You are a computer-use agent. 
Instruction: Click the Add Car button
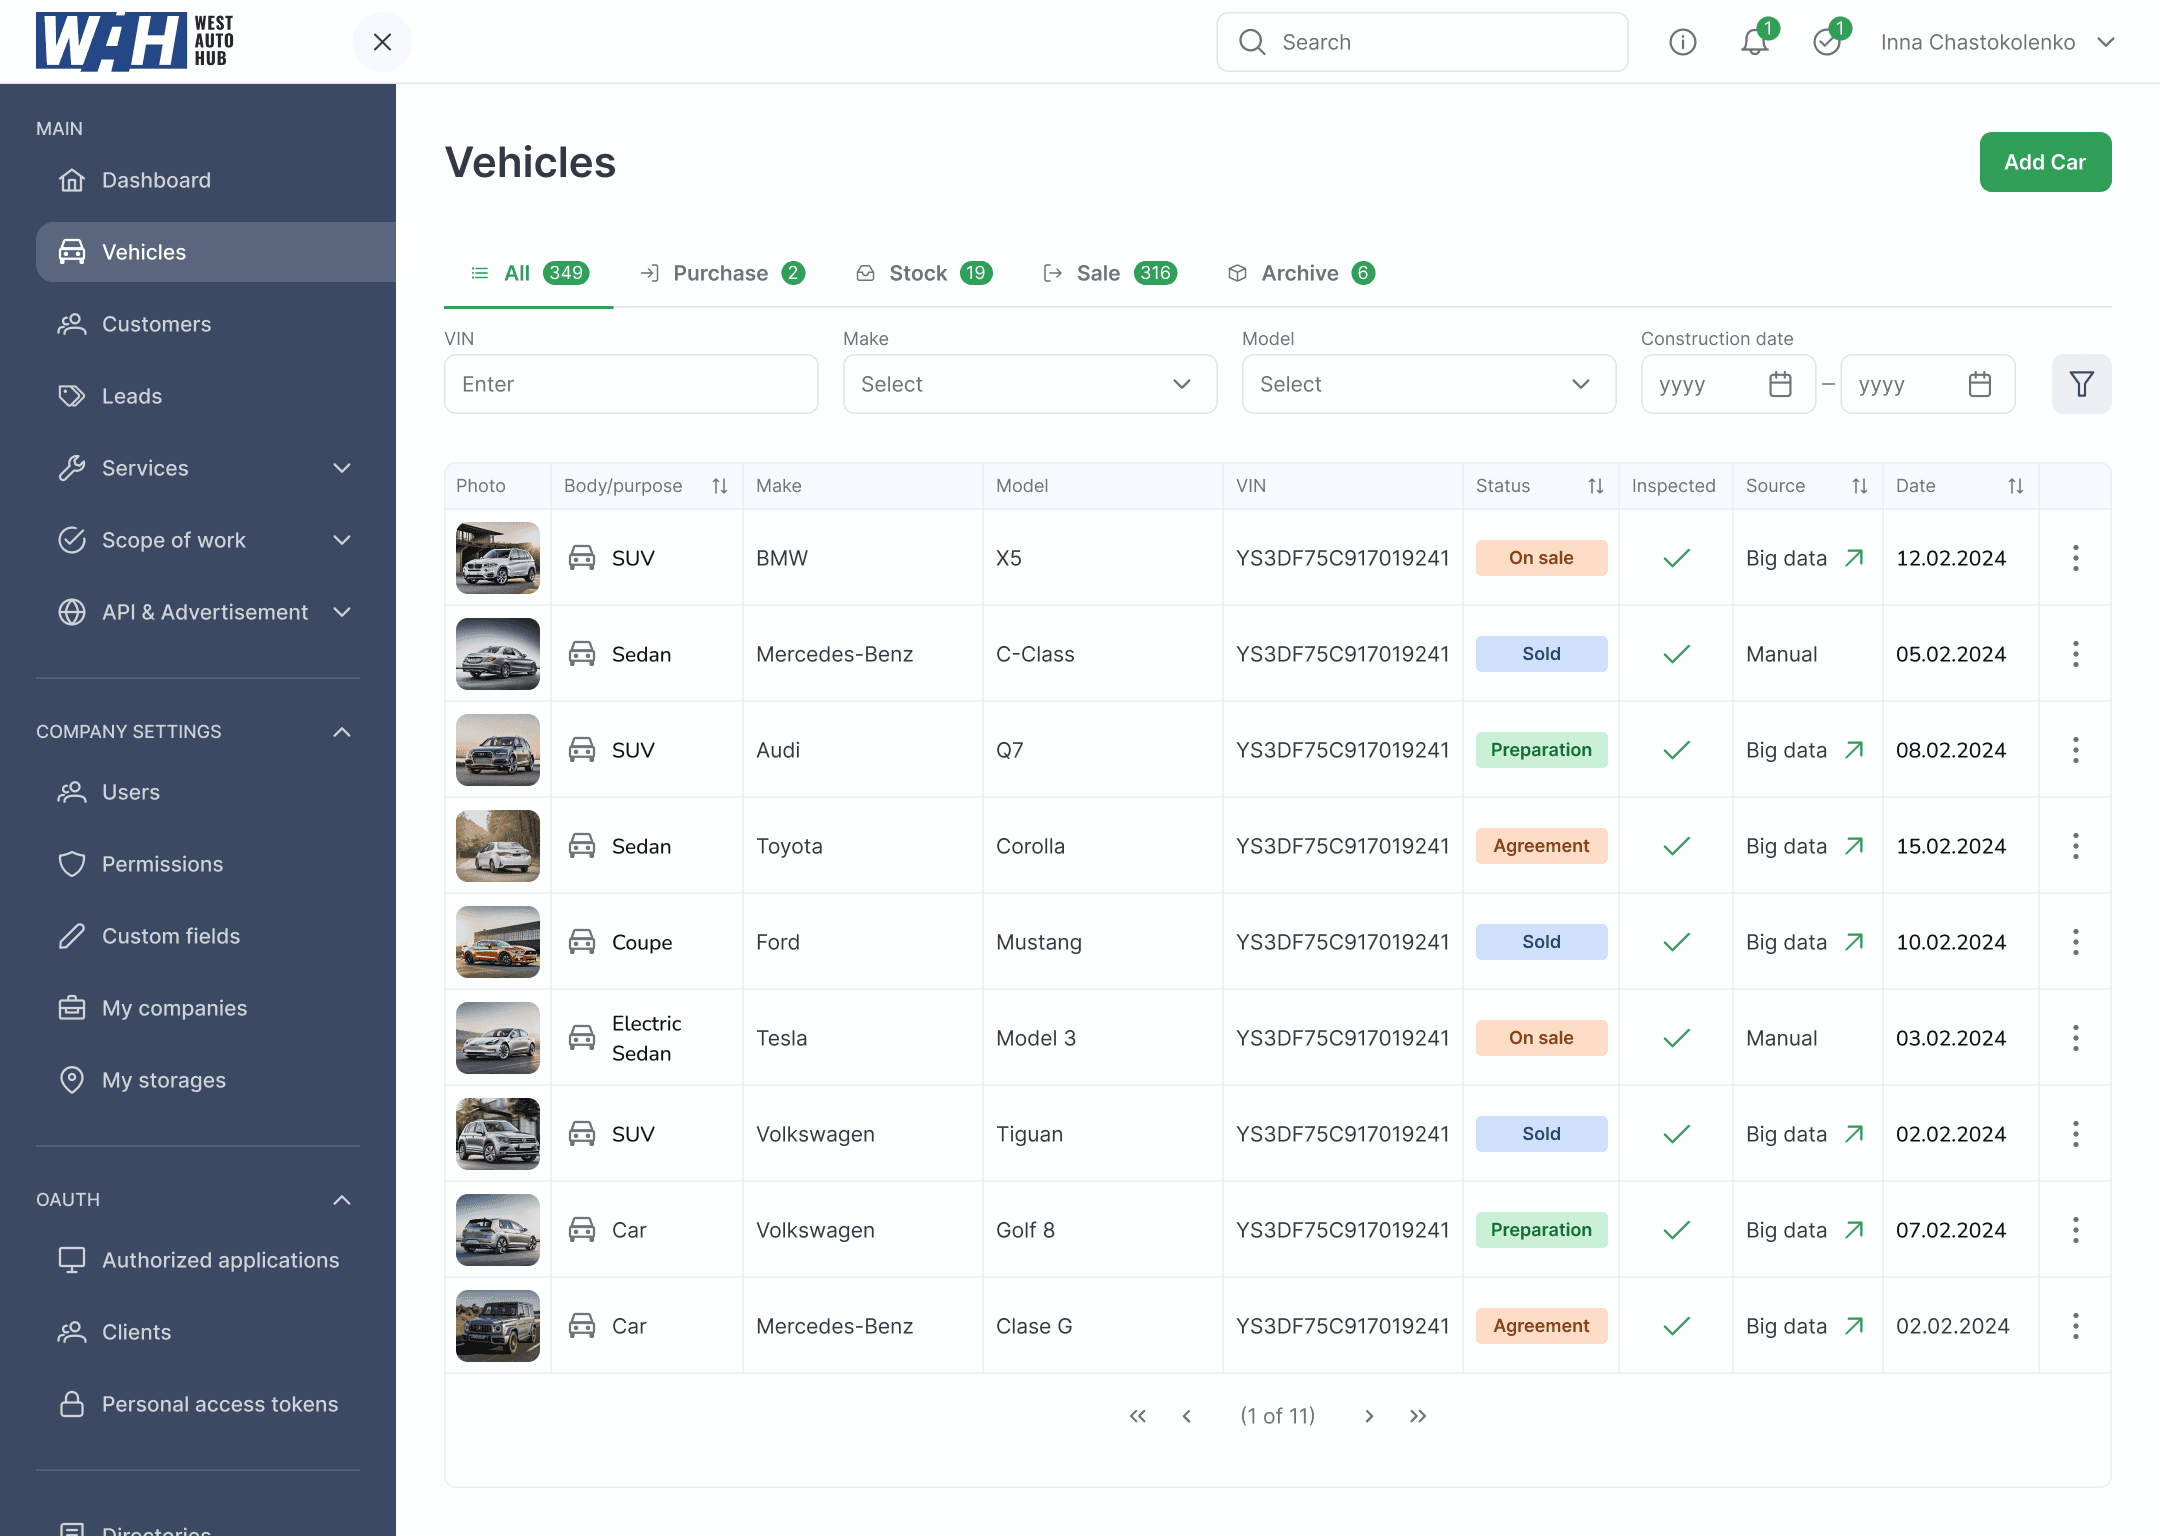[2045, 162]
